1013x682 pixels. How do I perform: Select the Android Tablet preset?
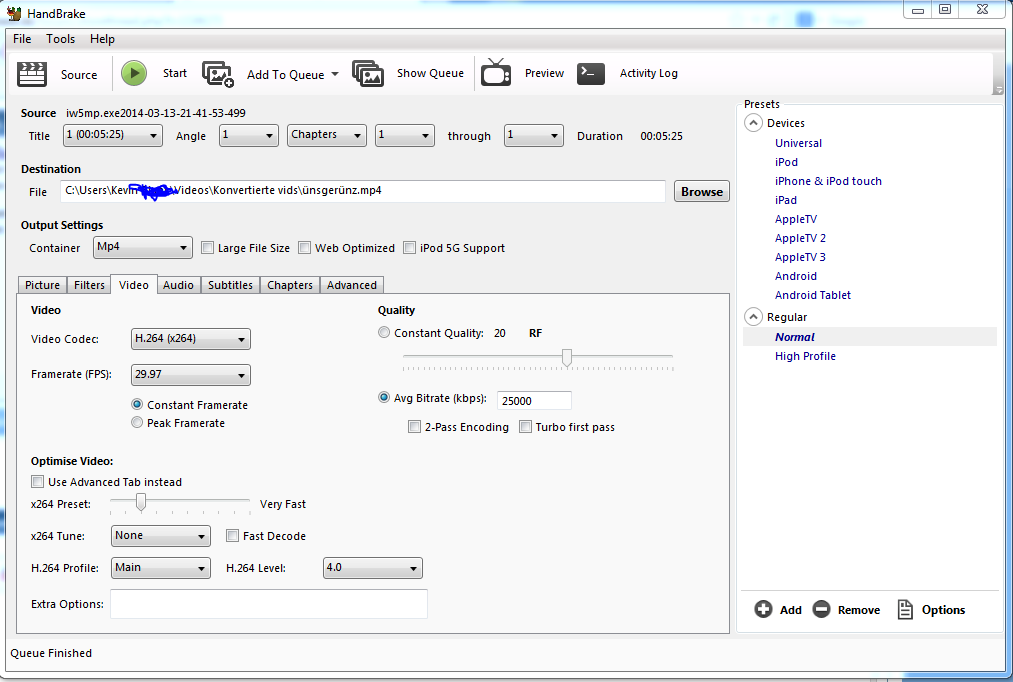coord(813,294)
